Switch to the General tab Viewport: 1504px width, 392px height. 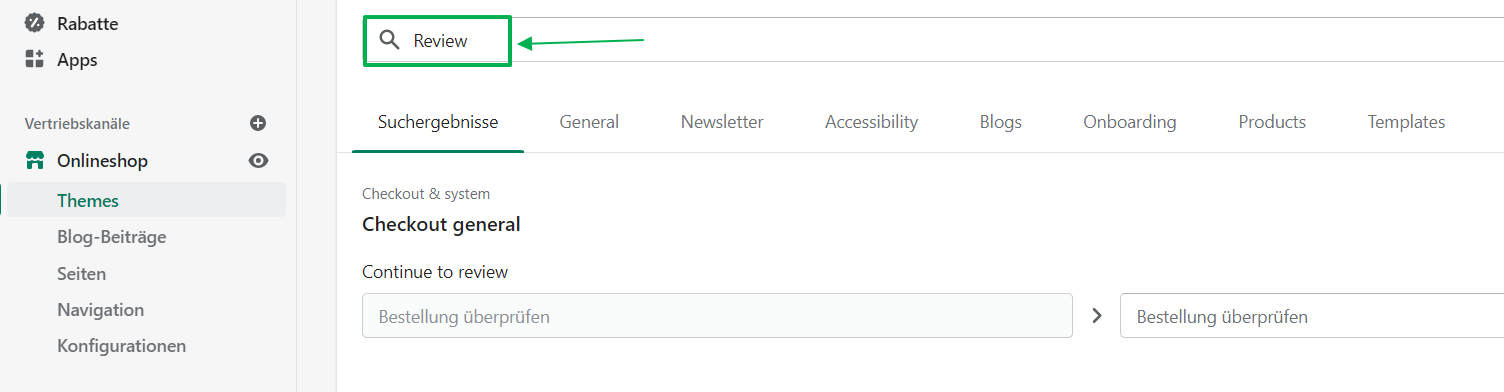click(x=589, y=122)
